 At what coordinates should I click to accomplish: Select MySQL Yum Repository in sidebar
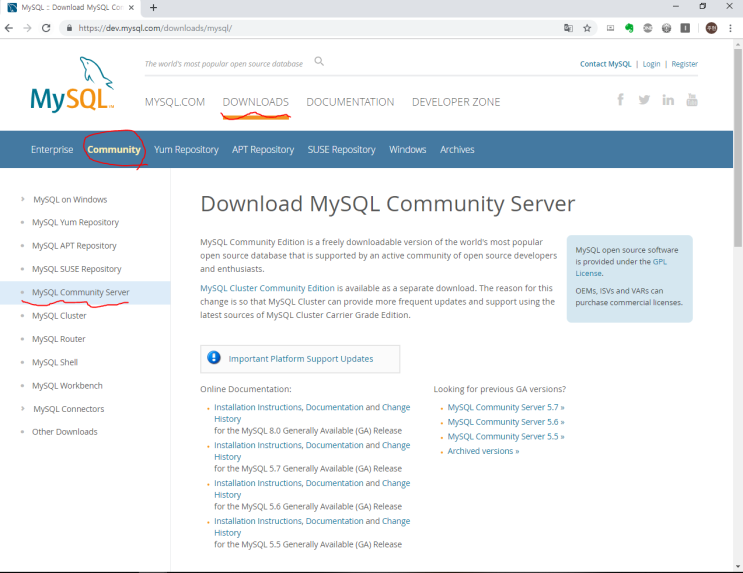pyautogui.click(x=75, y=222)
